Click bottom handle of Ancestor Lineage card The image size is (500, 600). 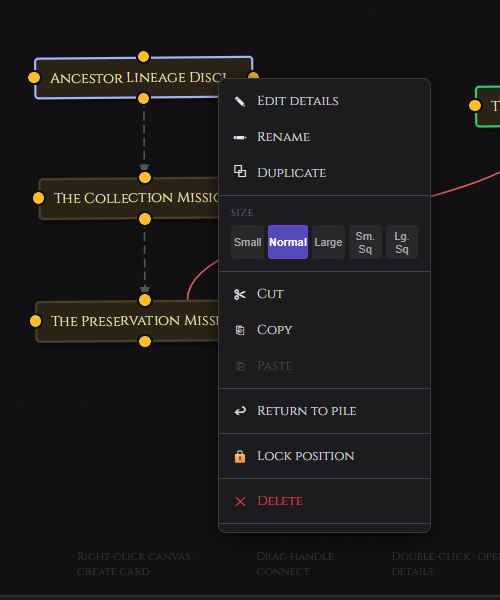coord(143,99)
